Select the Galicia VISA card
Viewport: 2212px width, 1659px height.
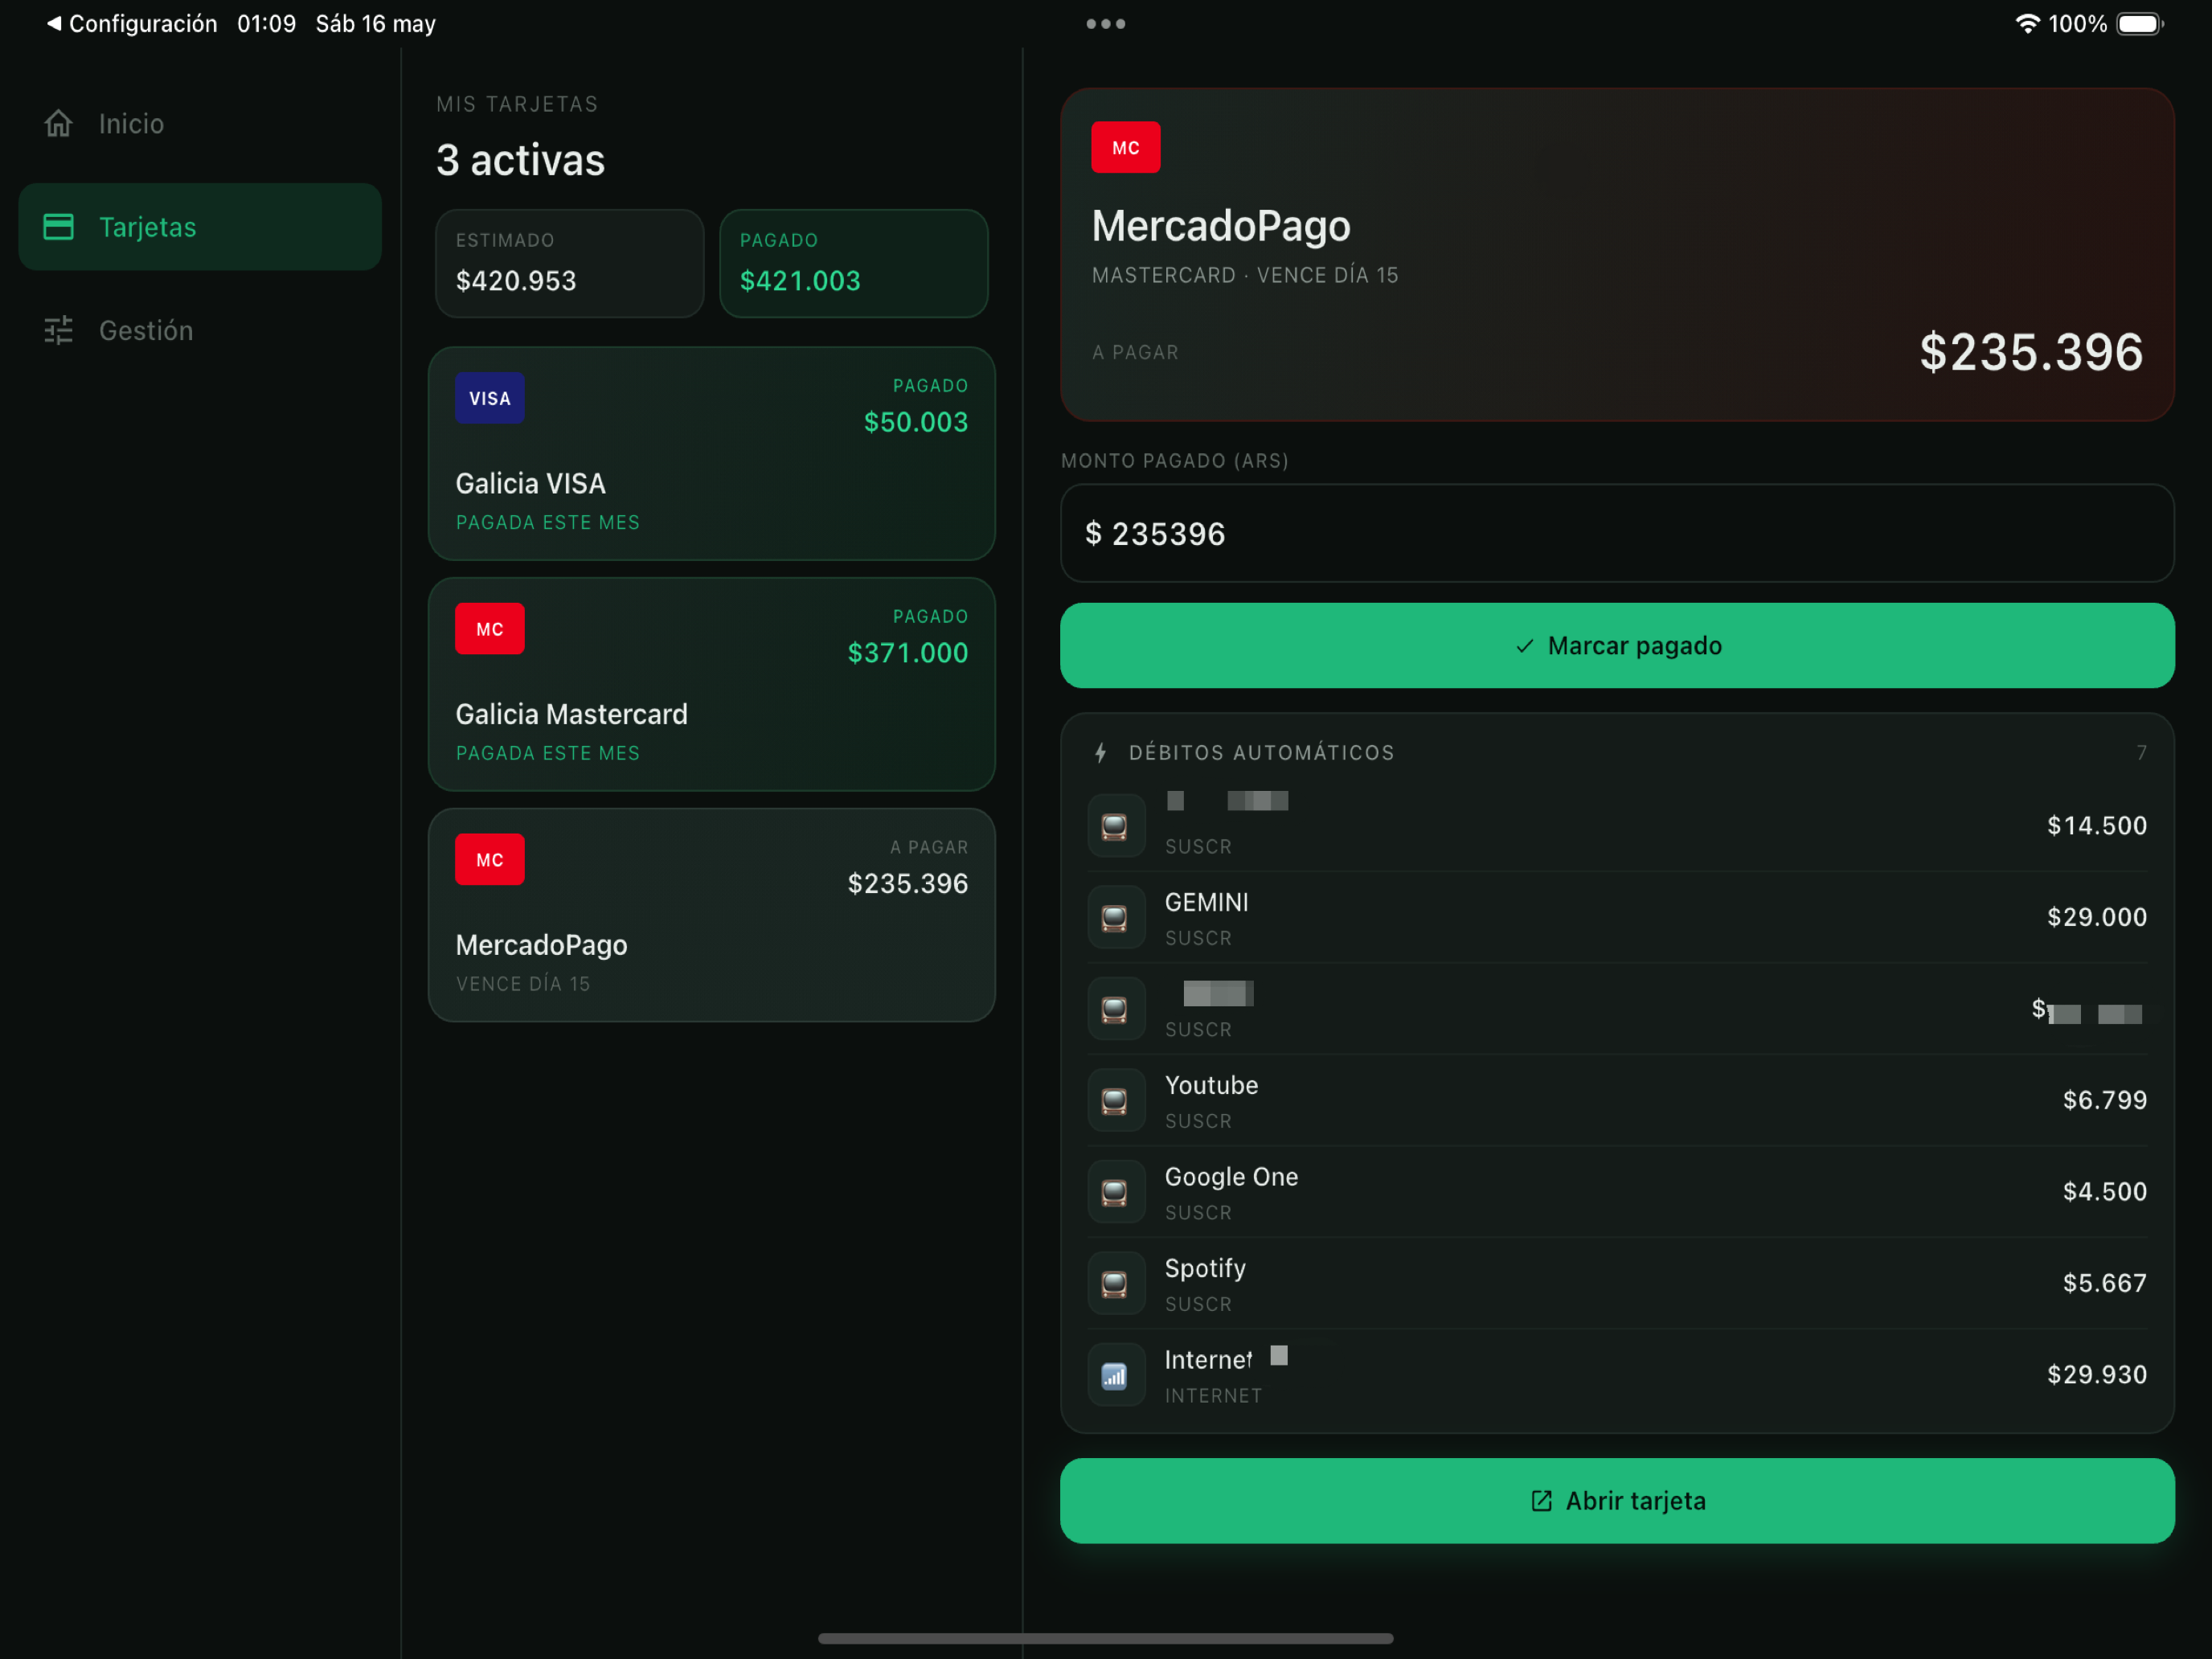coord(711,453)
